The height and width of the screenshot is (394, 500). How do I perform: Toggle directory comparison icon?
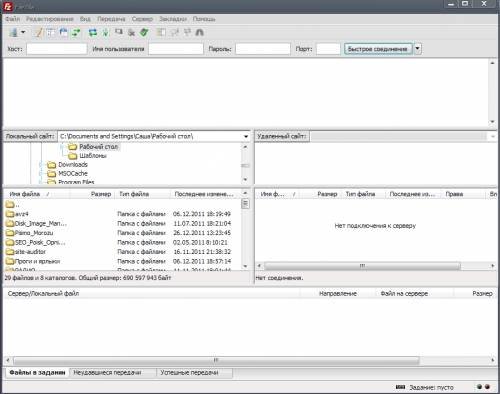click(x=174, y=32)
